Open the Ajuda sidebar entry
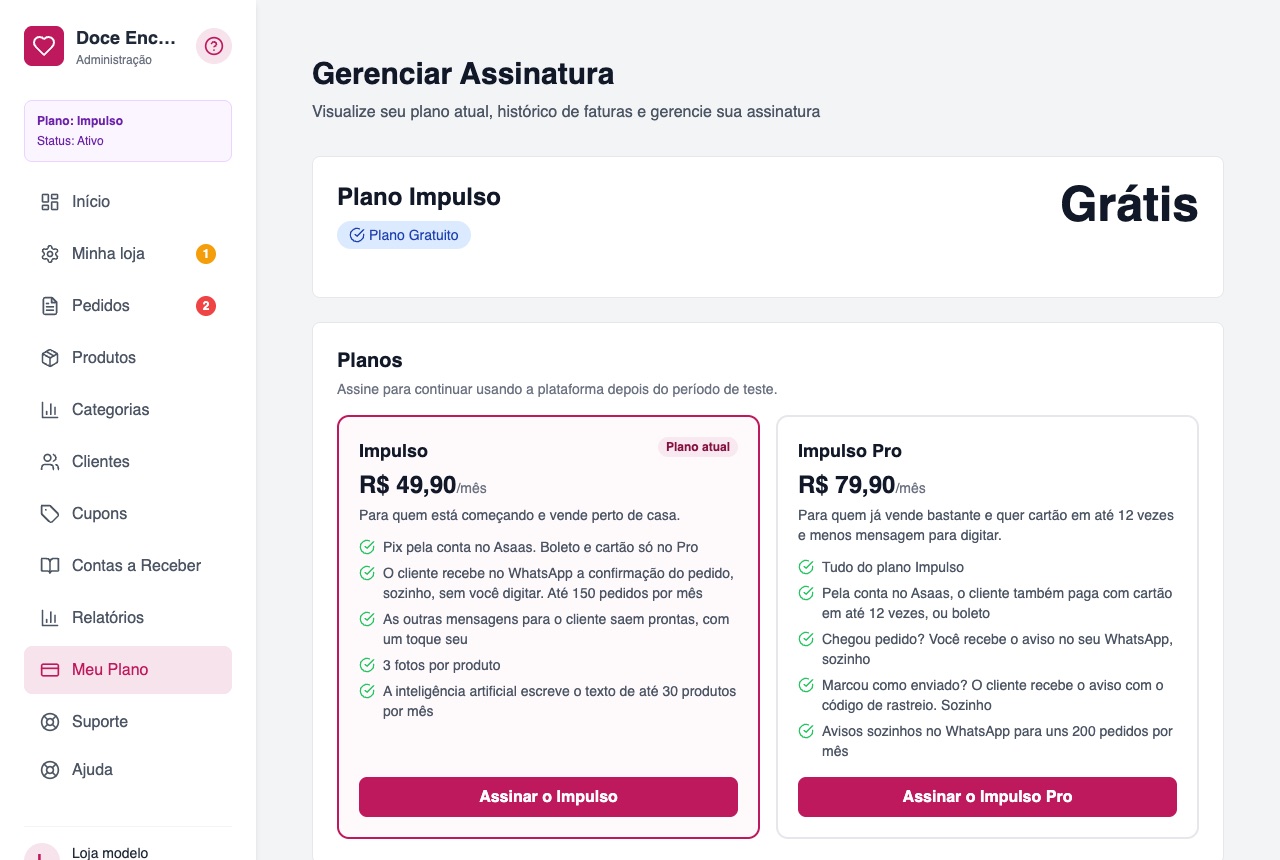 tap(128, 770)
